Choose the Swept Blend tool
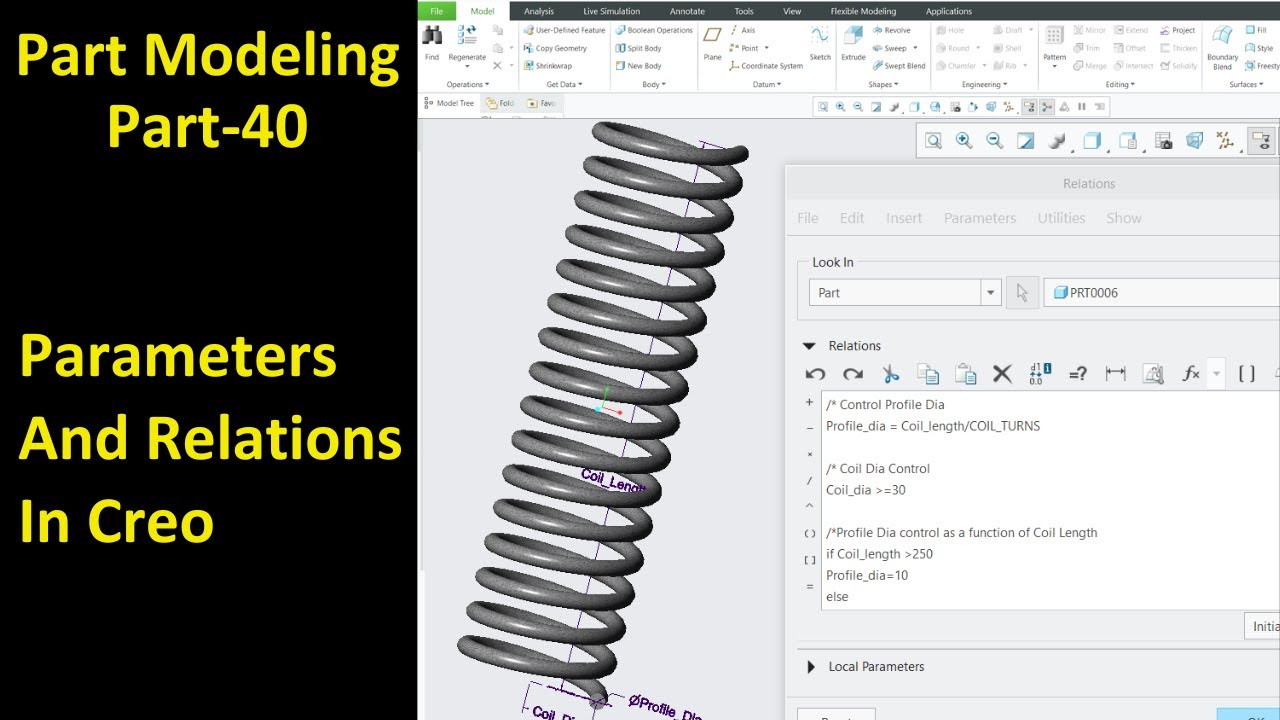Image resolution: width=1280 pixels, height=720 pixels. 898,66
